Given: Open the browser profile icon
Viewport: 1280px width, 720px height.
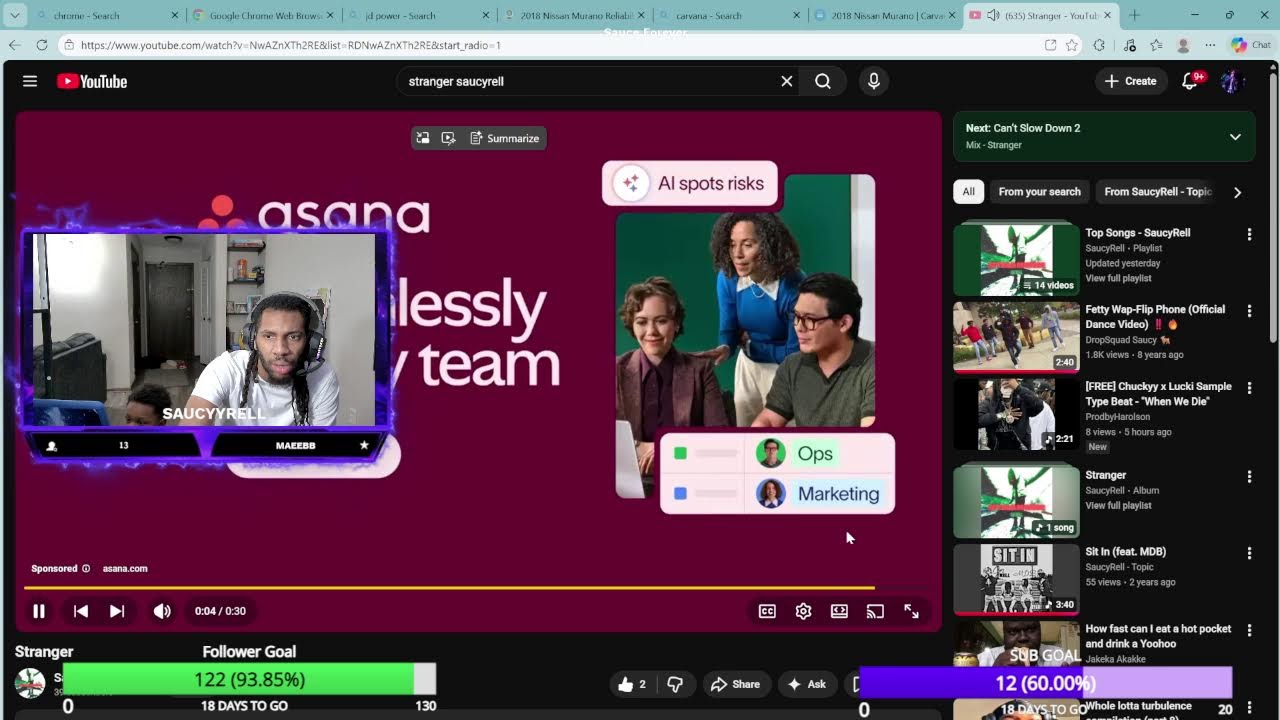Looking at the screenshot, I should pyautogui.click(x=1183, y=45).
